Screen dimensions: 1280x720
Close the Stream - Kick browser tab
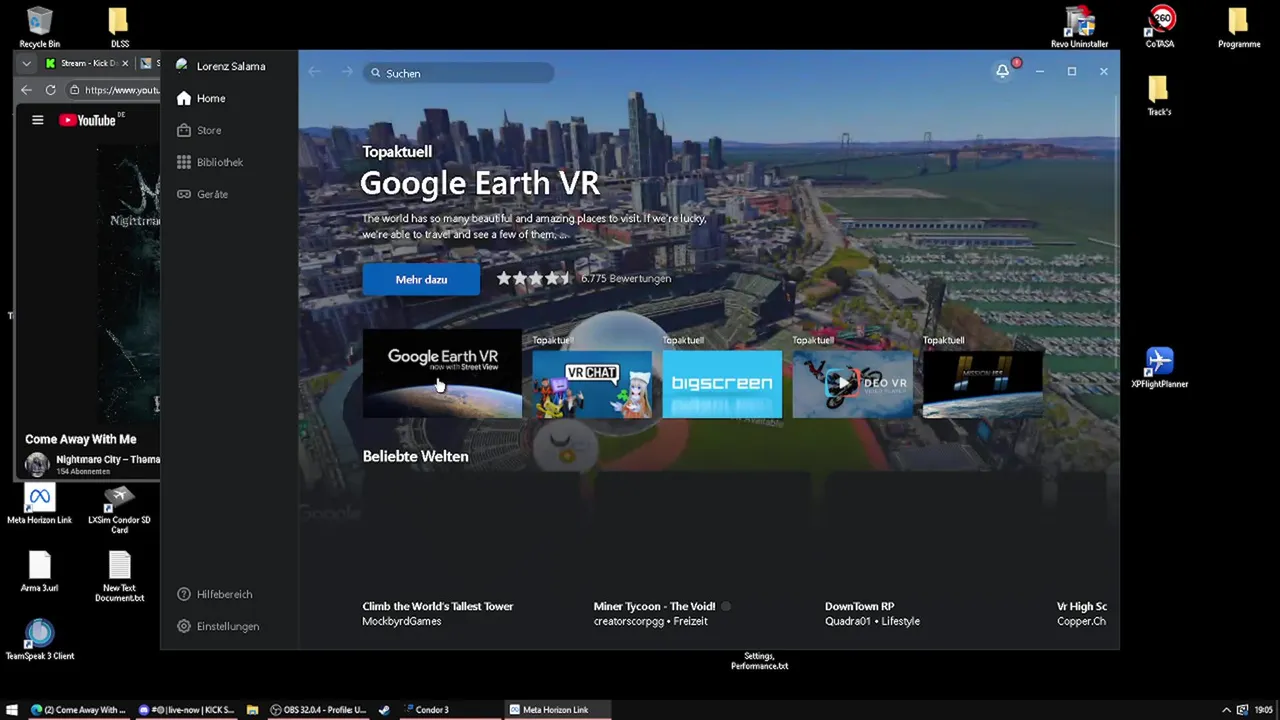point(126,63)
